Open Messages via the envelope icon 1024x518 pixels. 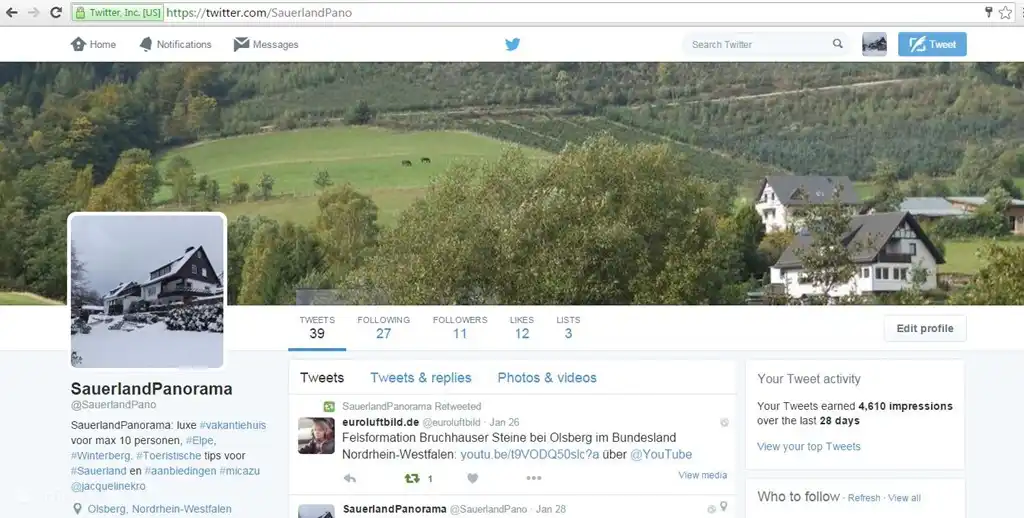(x=241, y=44)
